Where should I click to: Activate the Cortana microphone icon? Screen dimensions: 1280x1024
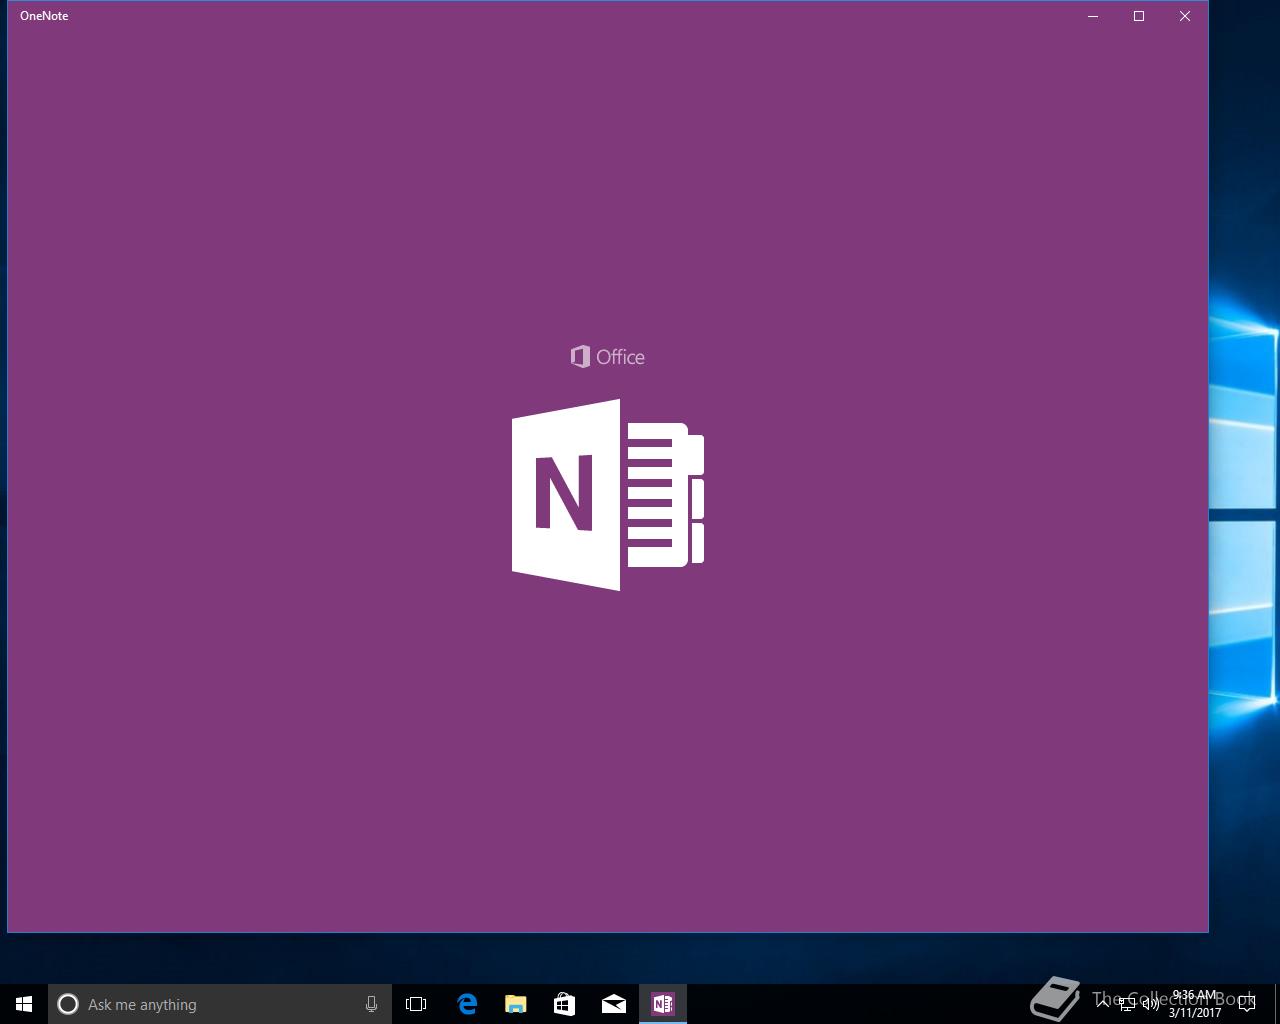click(x=371, y=1004)
